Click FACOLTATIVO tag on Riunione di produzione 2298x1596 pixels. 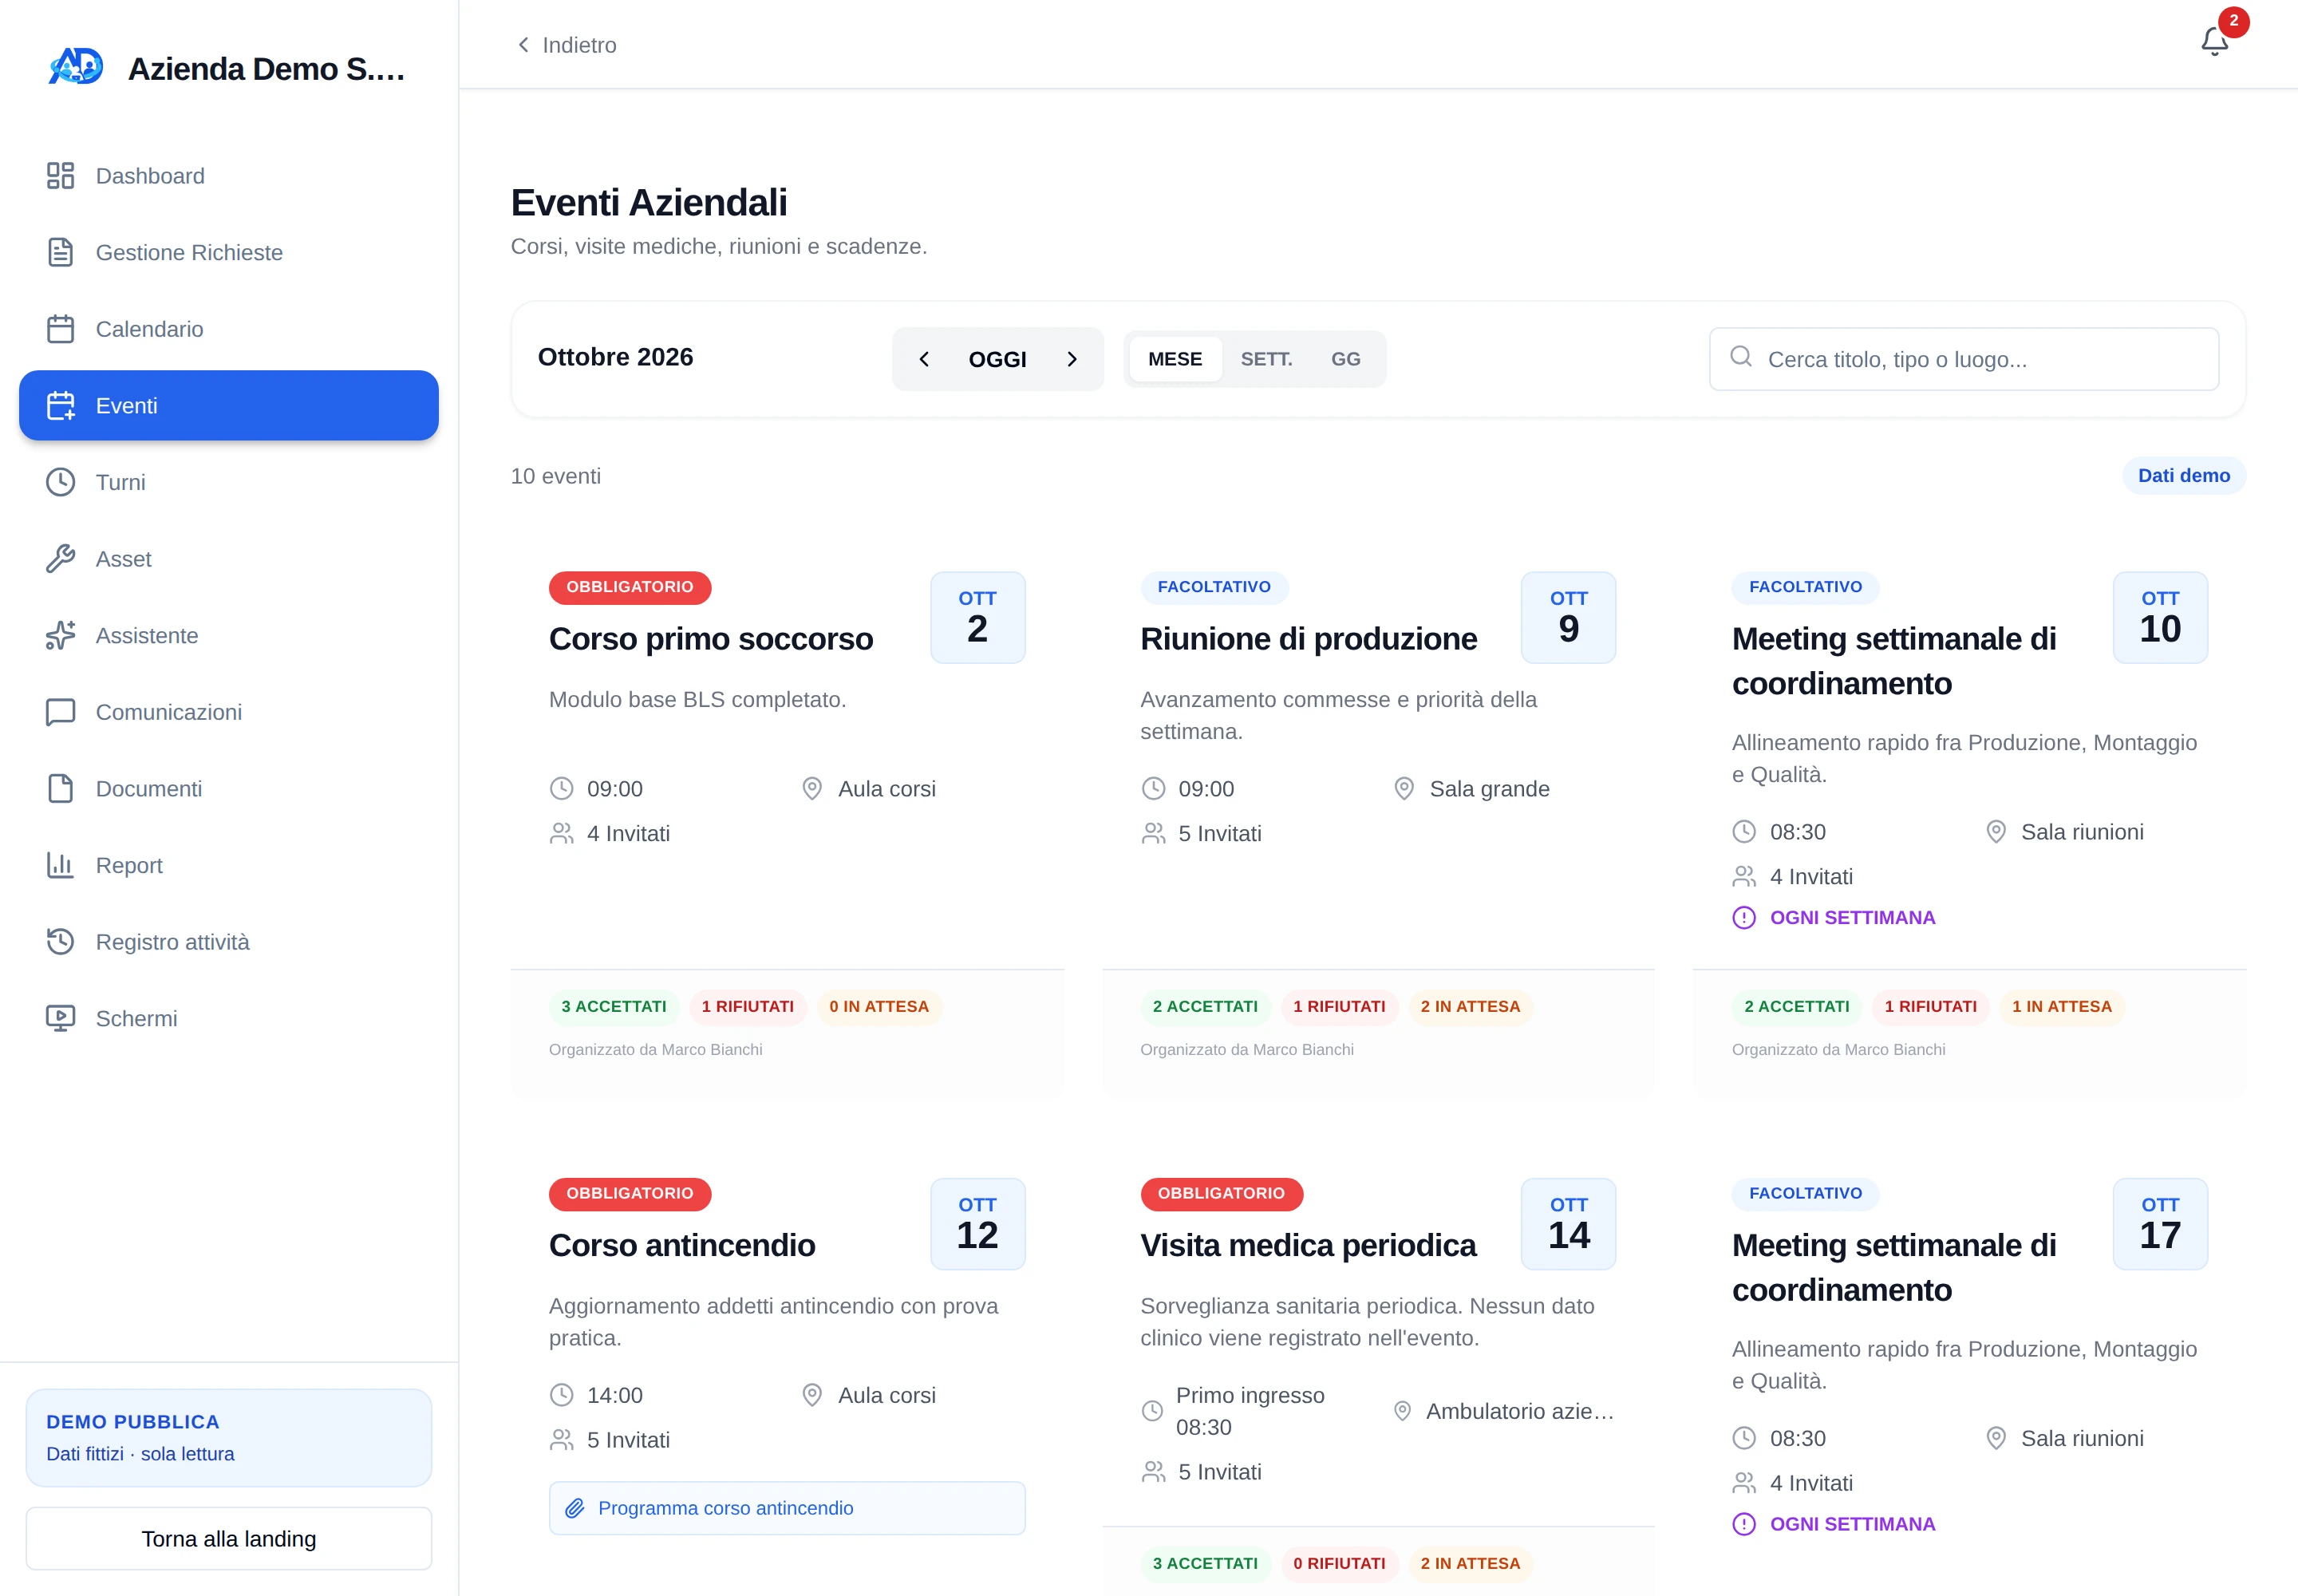click(x=1214, y=587)
